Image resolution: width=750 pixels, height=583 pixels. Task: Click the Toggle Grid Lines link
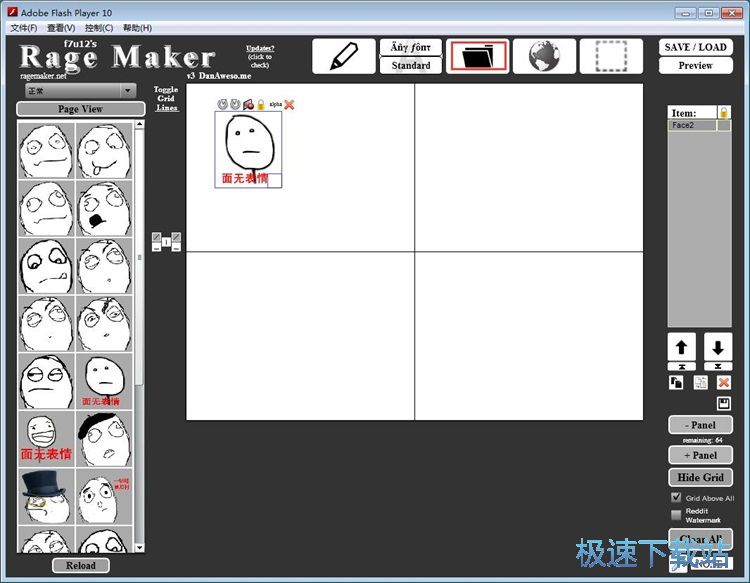(166, 99)
